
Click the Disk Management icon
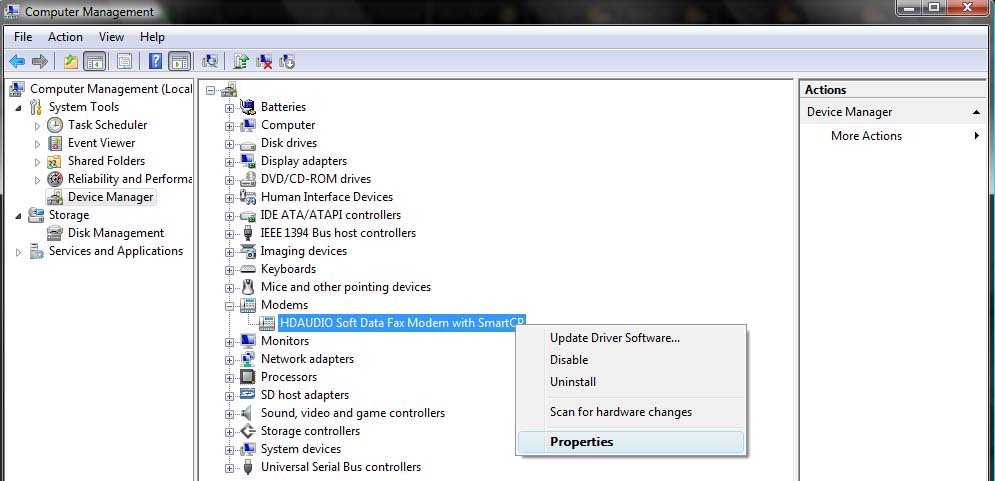click(x=55, y=234)
